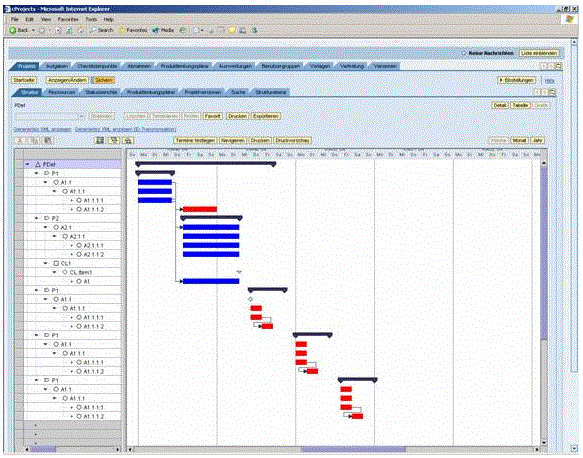Image resolution: width=583 pixels, height=458 pixels.
Task: Click the Gantt chart horizontal scrollbar thumb
Action: [x=353, y=450]
